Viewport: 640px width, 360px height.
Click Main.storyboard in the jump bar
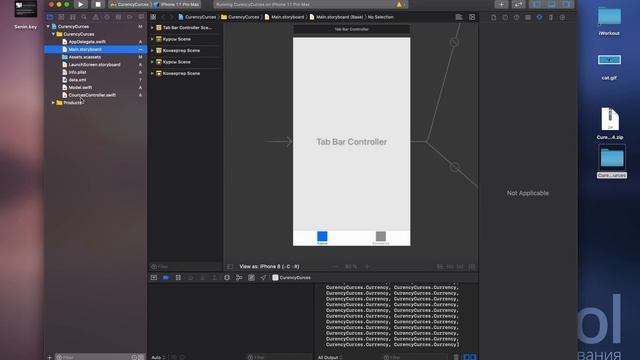284,17
